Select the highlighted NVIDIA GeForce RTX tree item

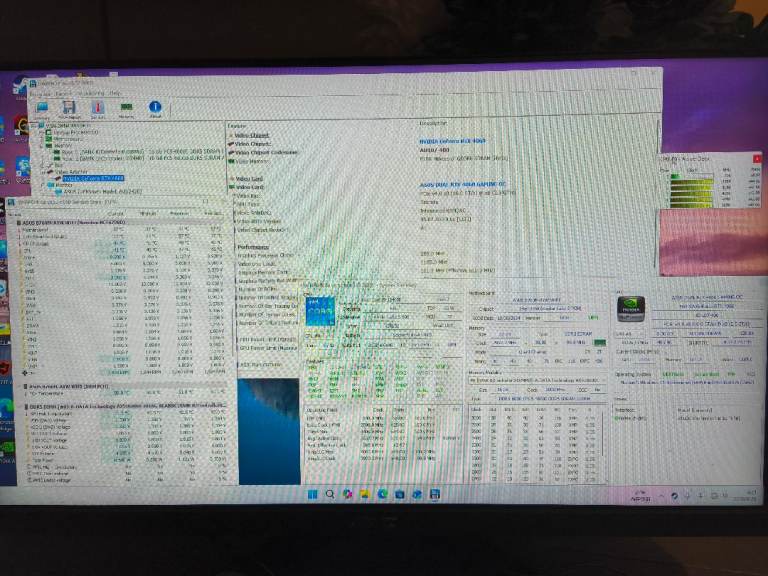click(93, 178)
